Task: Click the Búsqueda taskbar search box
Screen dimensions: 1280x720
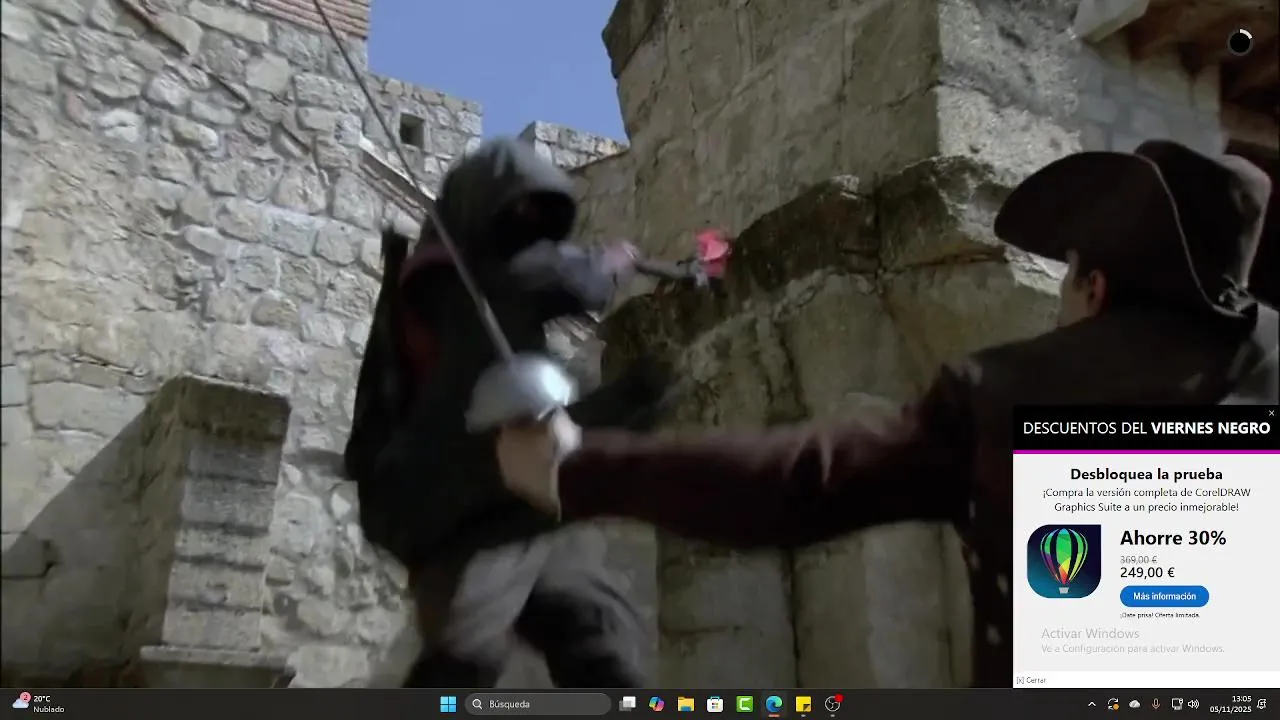Action: pyautogui.click(x=538, y=704)
